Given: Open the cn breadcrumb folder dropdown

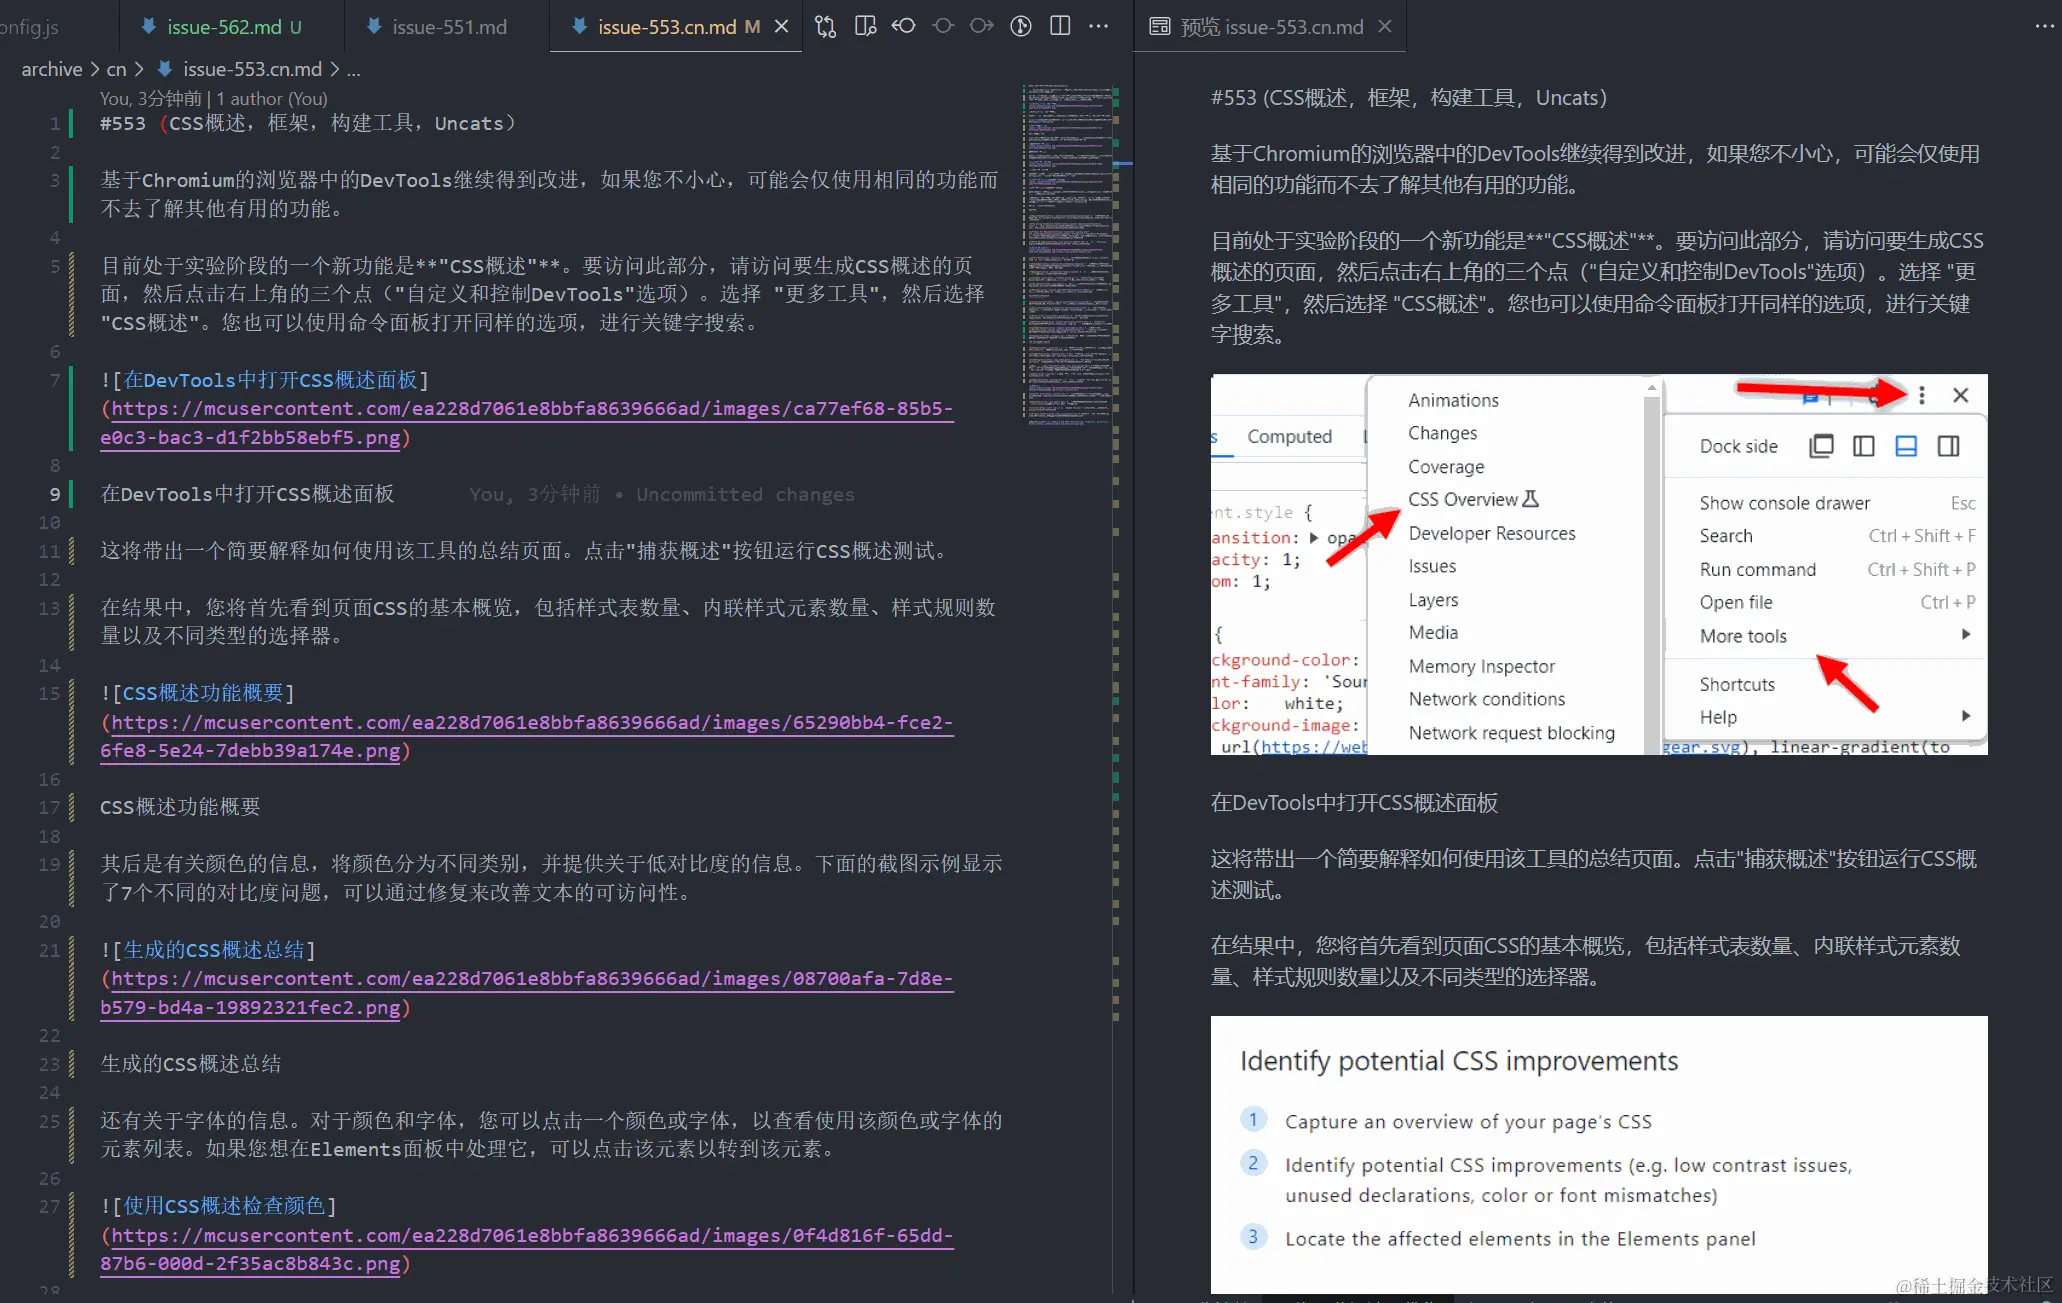Looking at the screenshot, I should (x=116, y=69).
